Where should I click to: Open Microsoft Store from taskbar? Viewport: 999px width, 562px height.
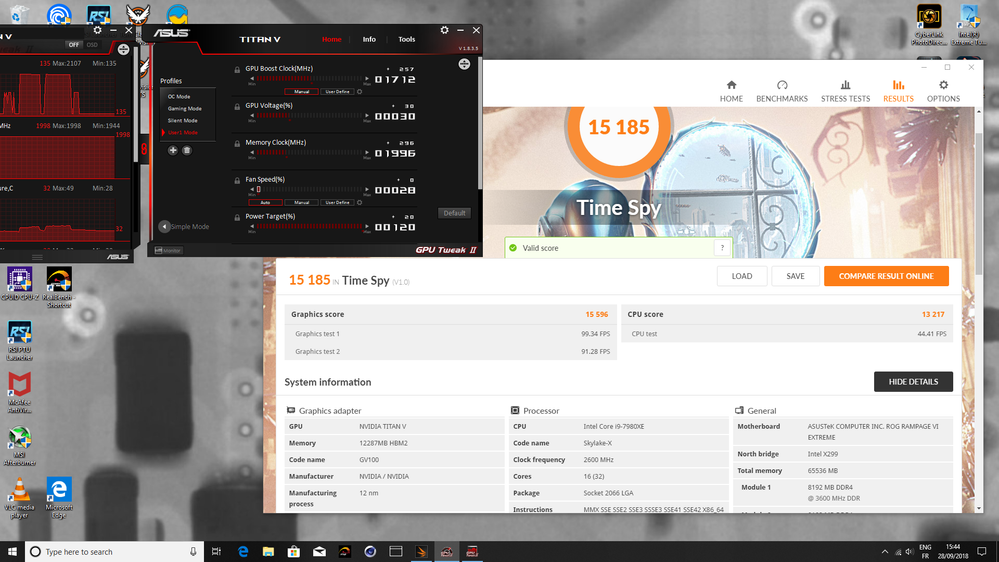[x=294, y=552]
